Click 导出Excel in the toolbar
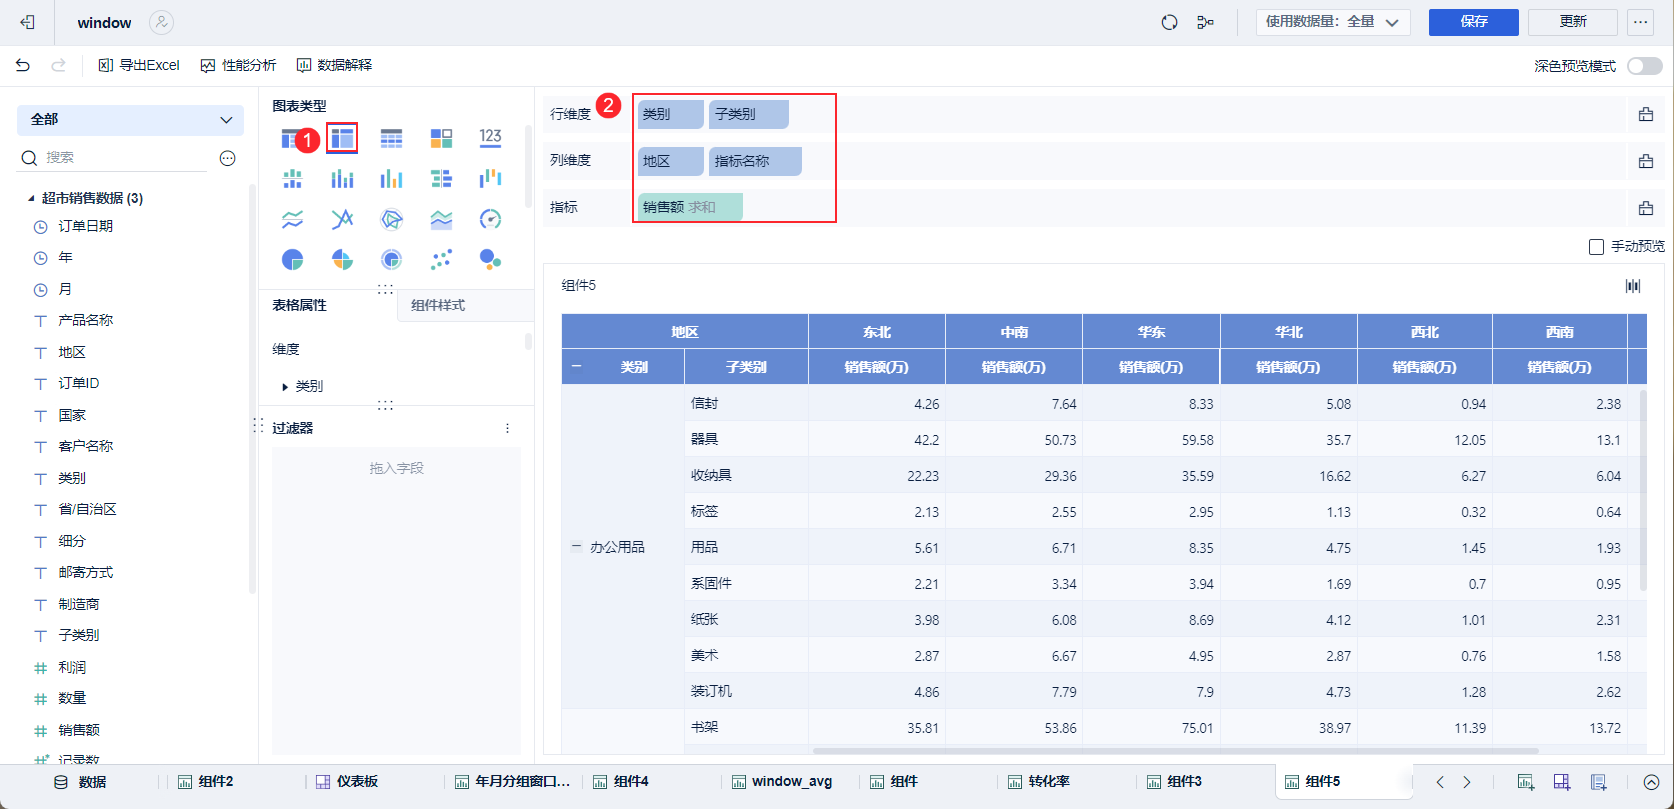Viewport: 1674px width, 809px height. point(139,65)
